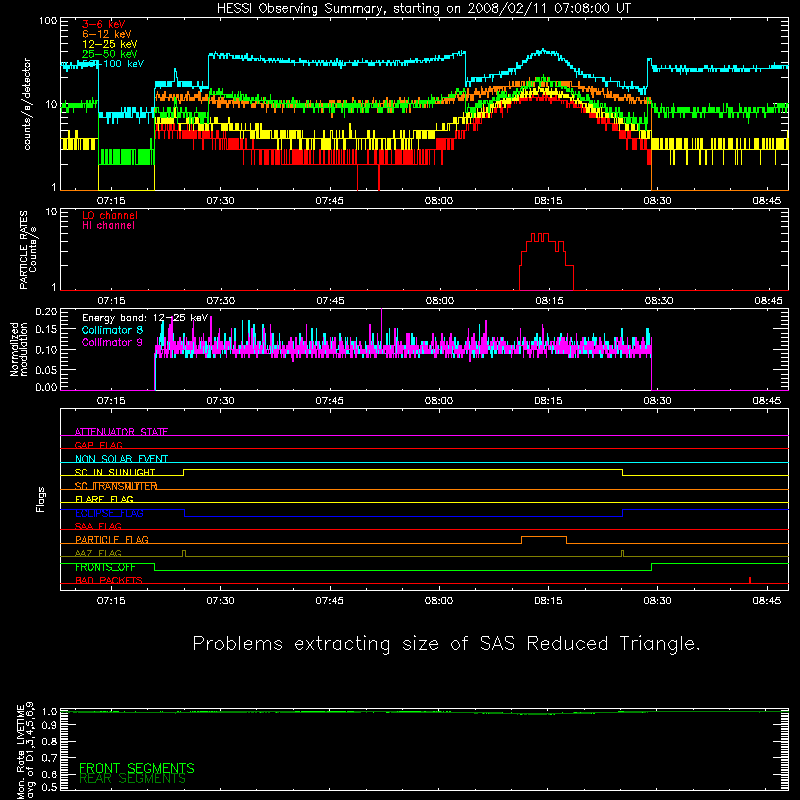Click the AAZ_FLAG label

click(98, 553)
